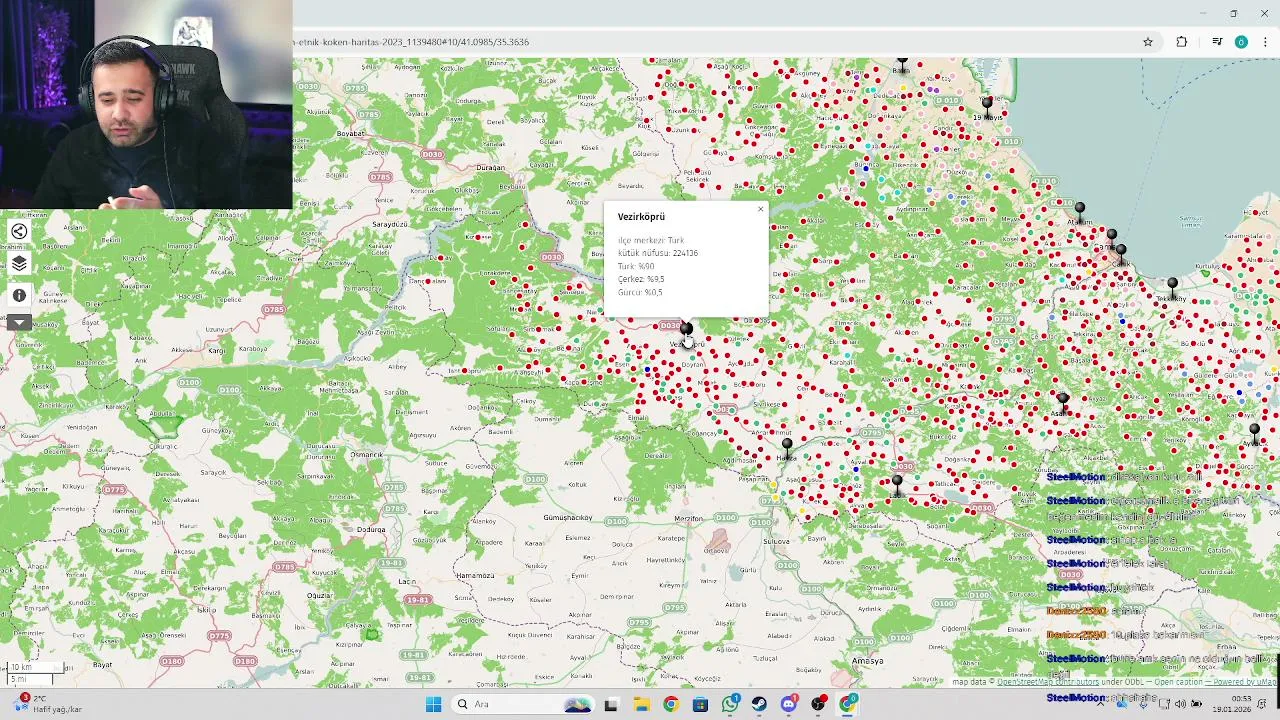Image resolution: width=1280 pixels, height=720 pixels.
Task: Open the map layers panel
Action: click(19, 264)
